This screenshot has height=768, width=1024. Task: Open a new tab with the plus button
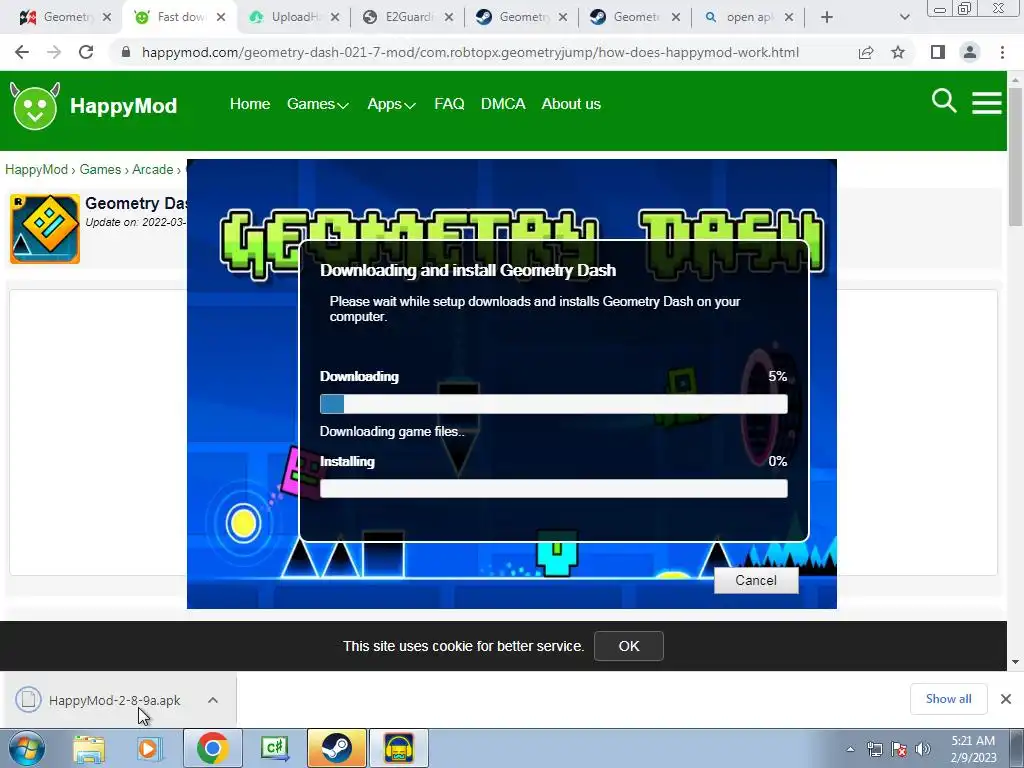pos(827,17)
